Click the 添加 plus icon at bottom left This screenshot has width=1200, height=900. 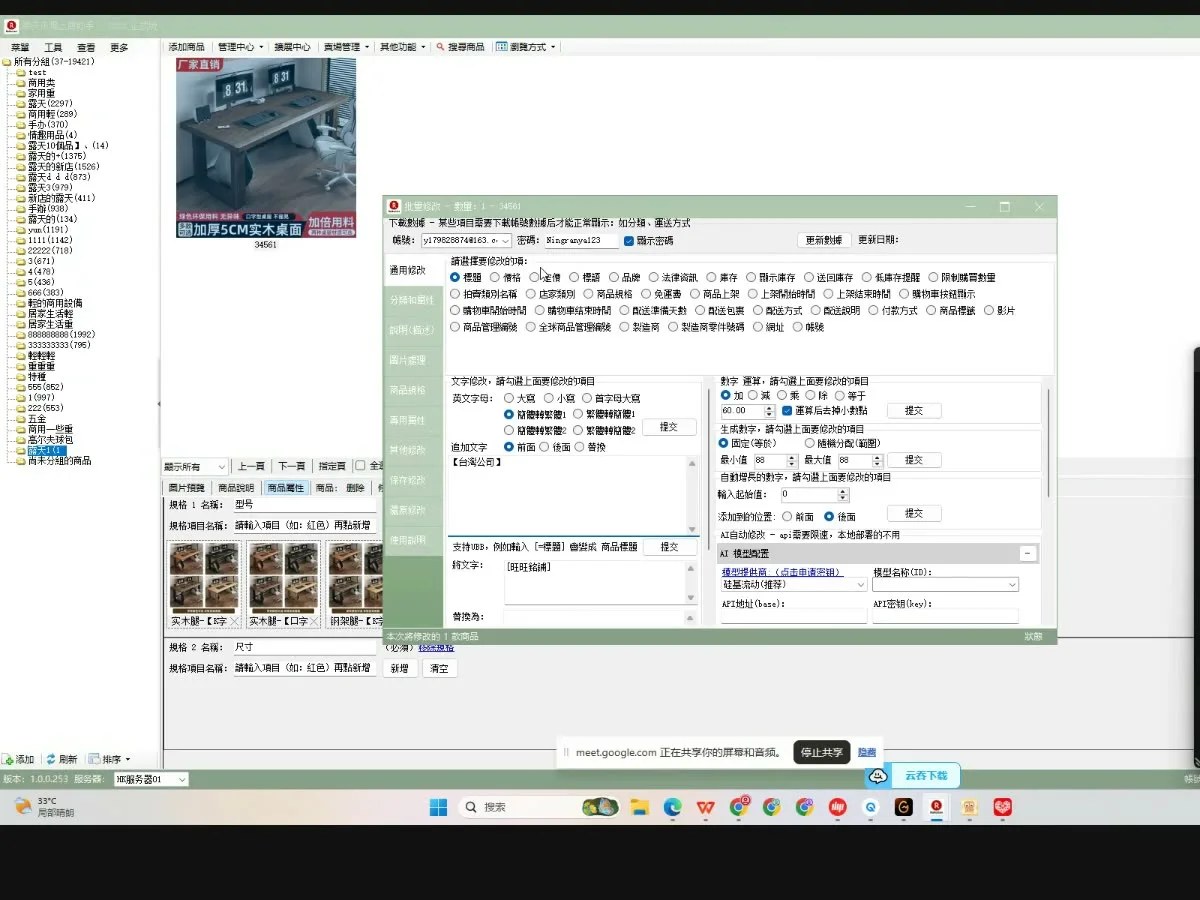click(8, 760)
